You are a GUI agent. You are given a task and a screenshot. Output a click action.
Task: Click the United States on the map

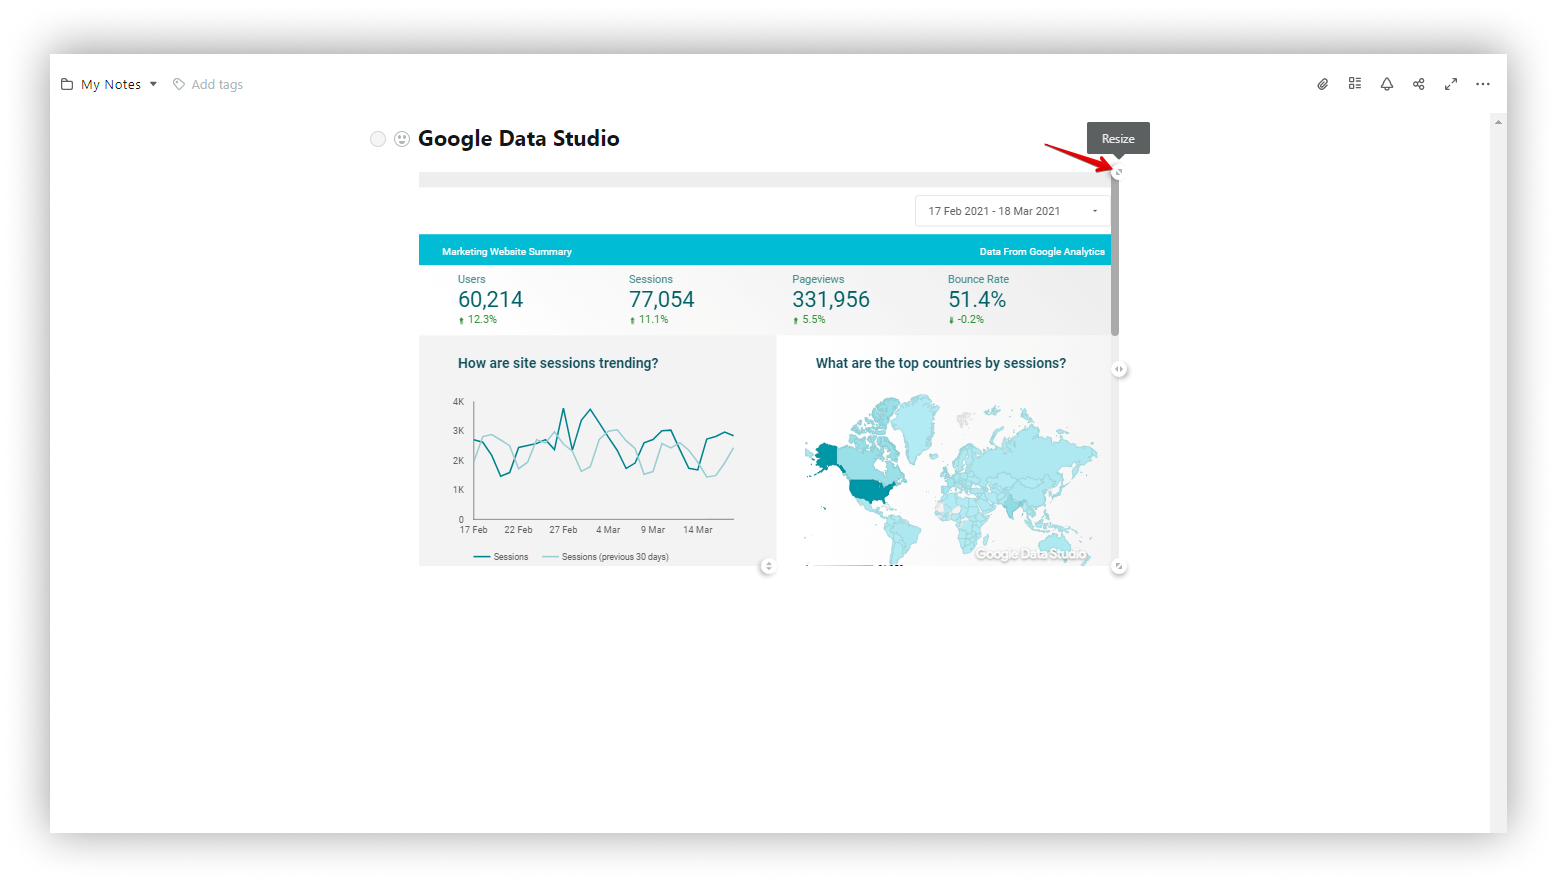click(870, 491)
